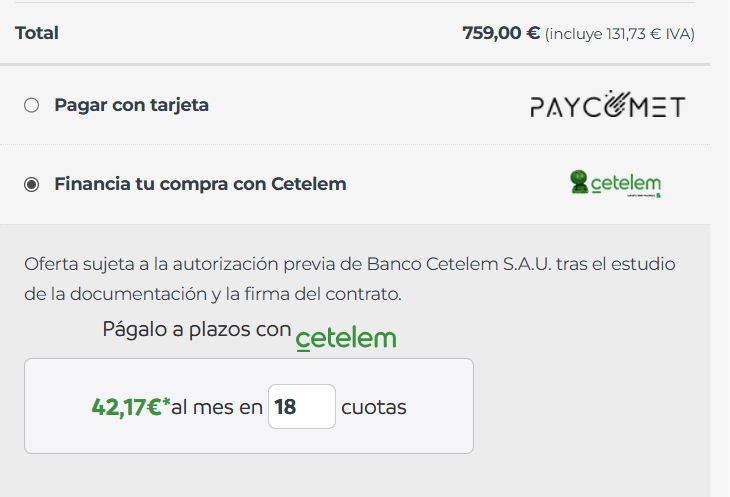Click the "Pagar con tarjeta" label text
Image resolution: width=730 pixels, height=497 pixels.
pyautogui.click(x=131, y=105)
